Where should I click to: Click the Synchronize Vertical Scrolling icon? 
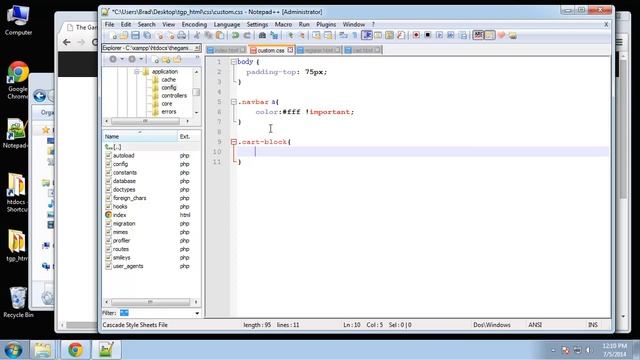316,36
